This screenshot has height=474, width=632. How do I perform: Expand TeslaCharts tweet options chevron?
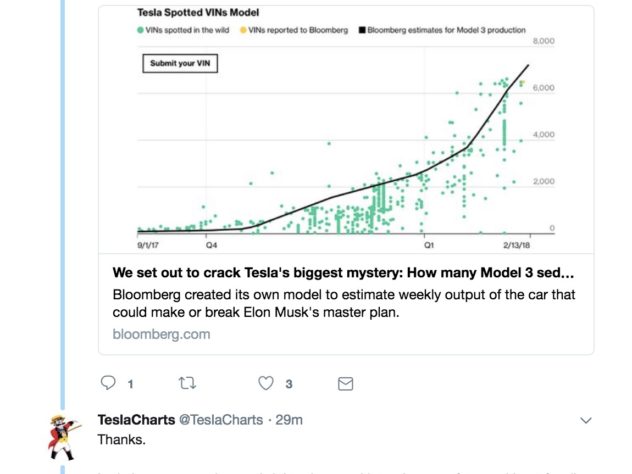click(x=586, y=420)
